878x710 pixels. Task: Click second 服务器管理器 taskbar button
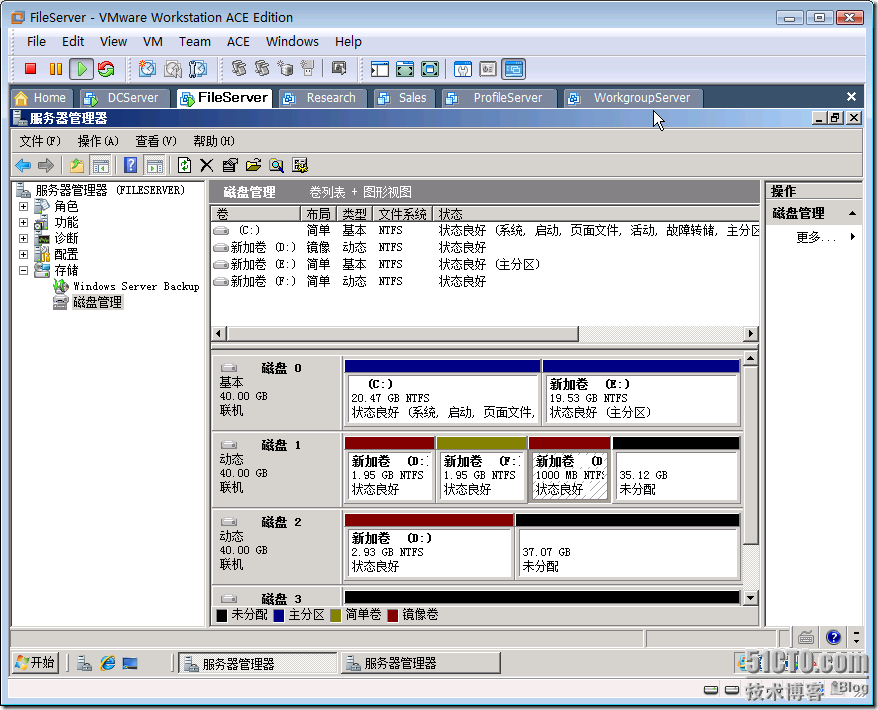coord(421,664)
